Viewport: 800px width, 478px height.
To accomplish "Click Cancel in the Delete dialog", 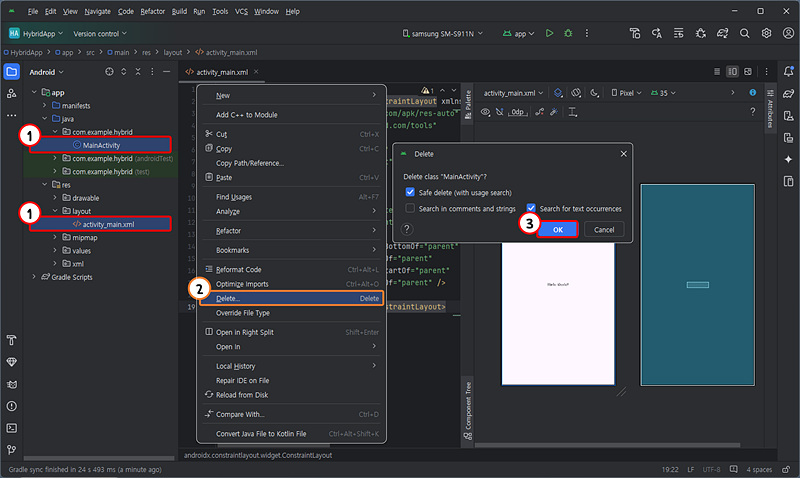I will [604, 230].
